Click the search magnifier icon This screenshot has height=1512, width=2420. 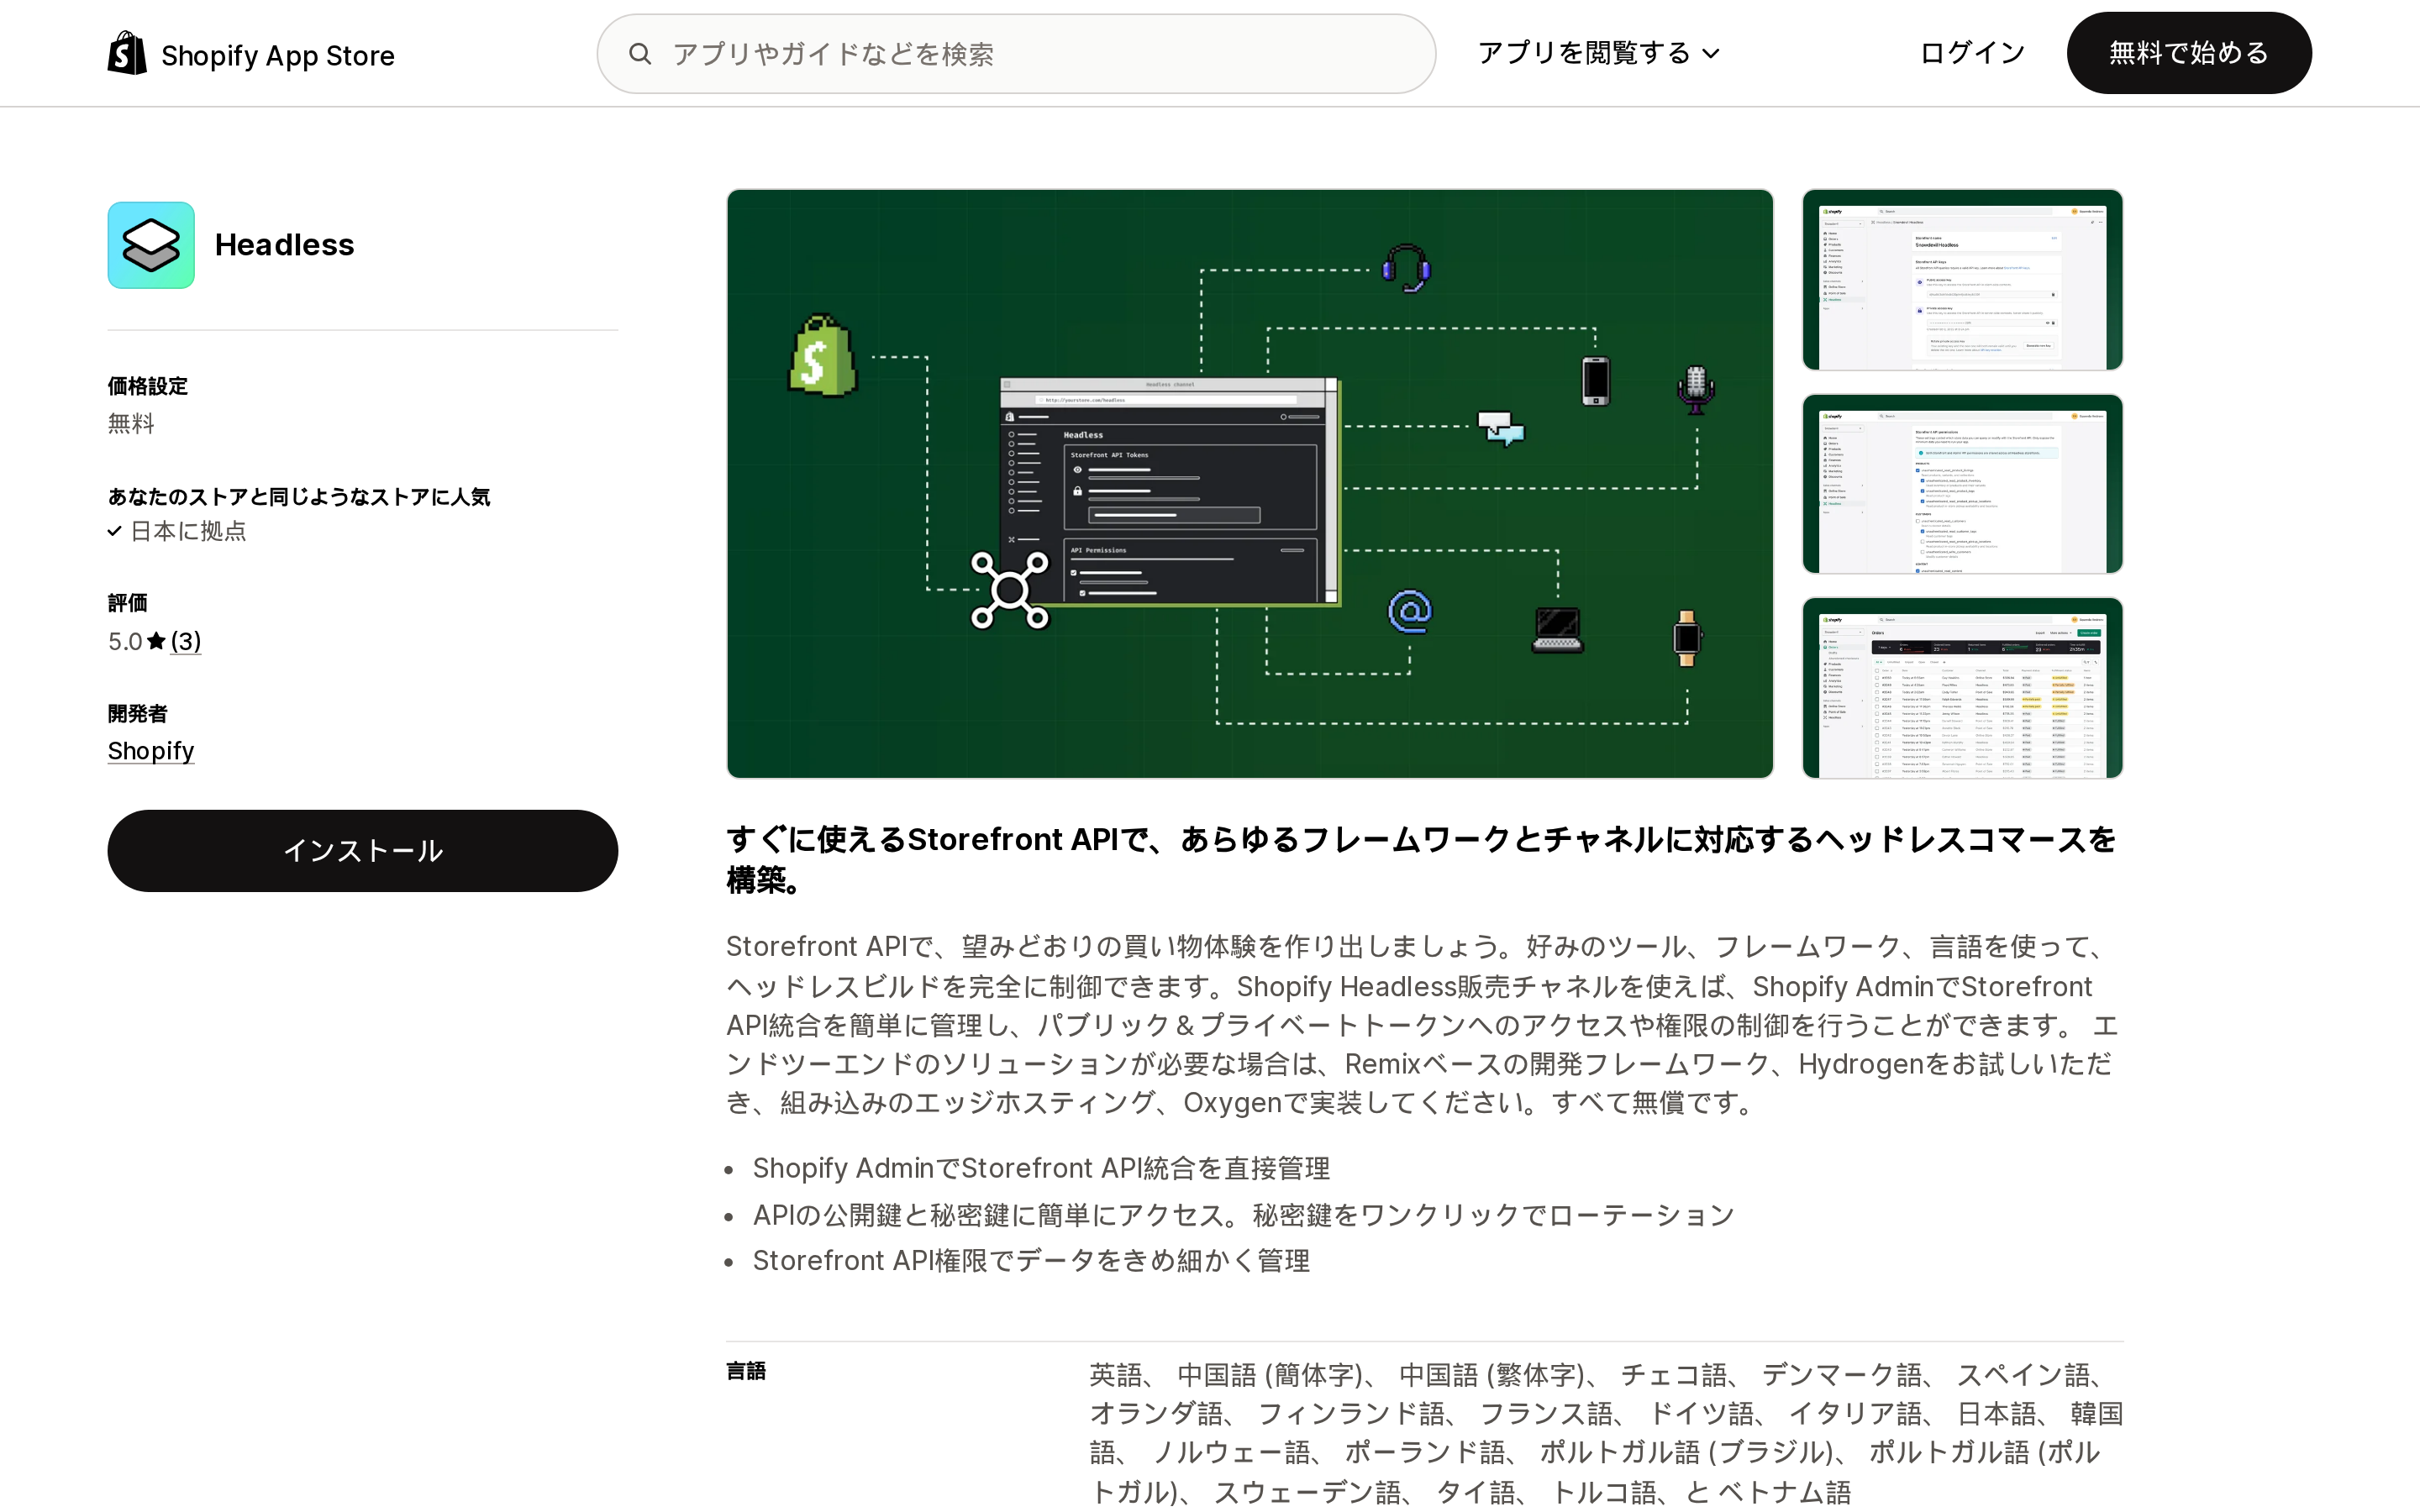point(640,54)
